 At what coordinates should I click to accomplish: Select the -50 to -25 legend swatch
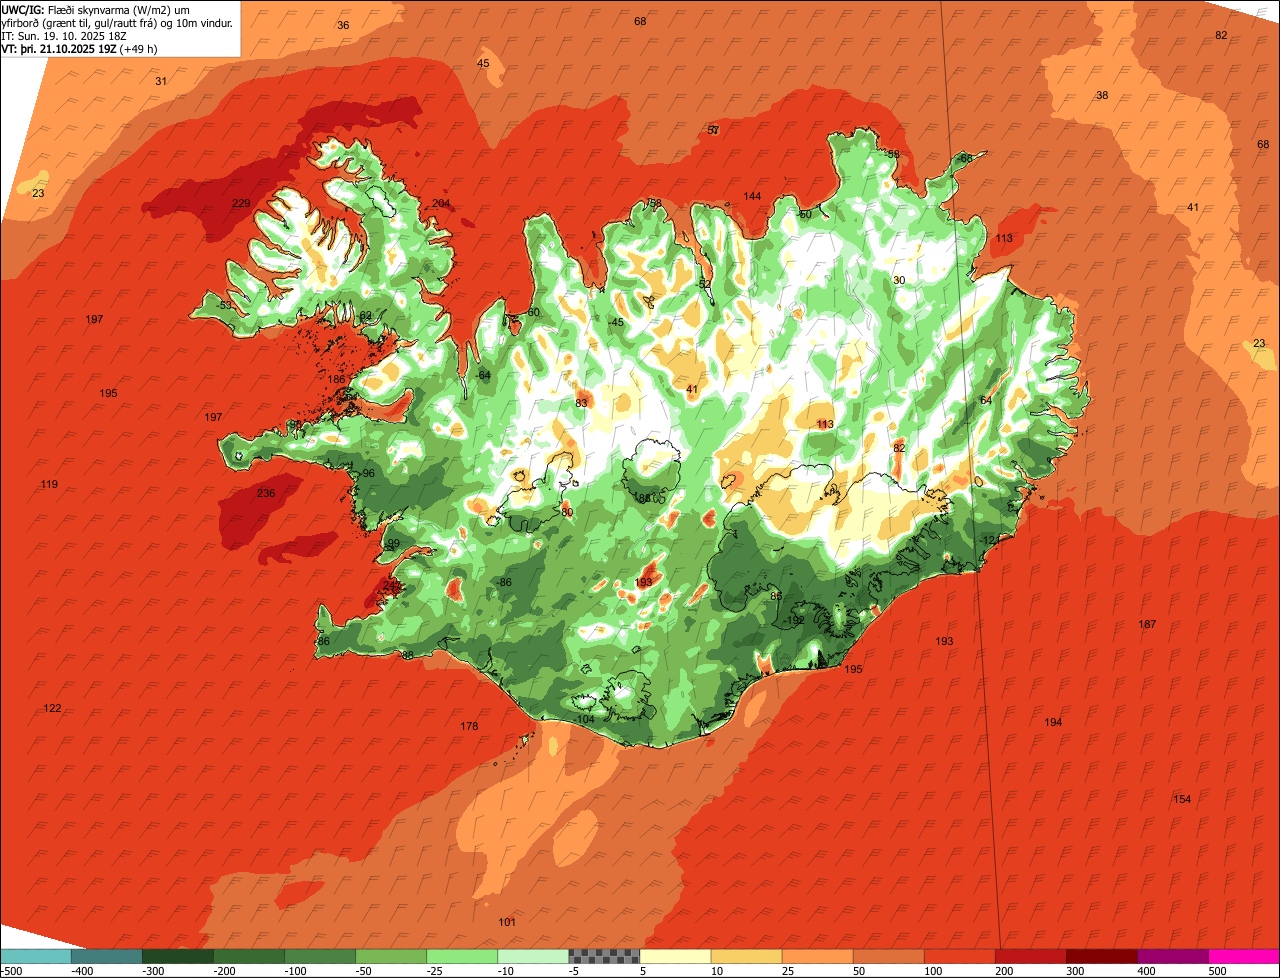390,956
